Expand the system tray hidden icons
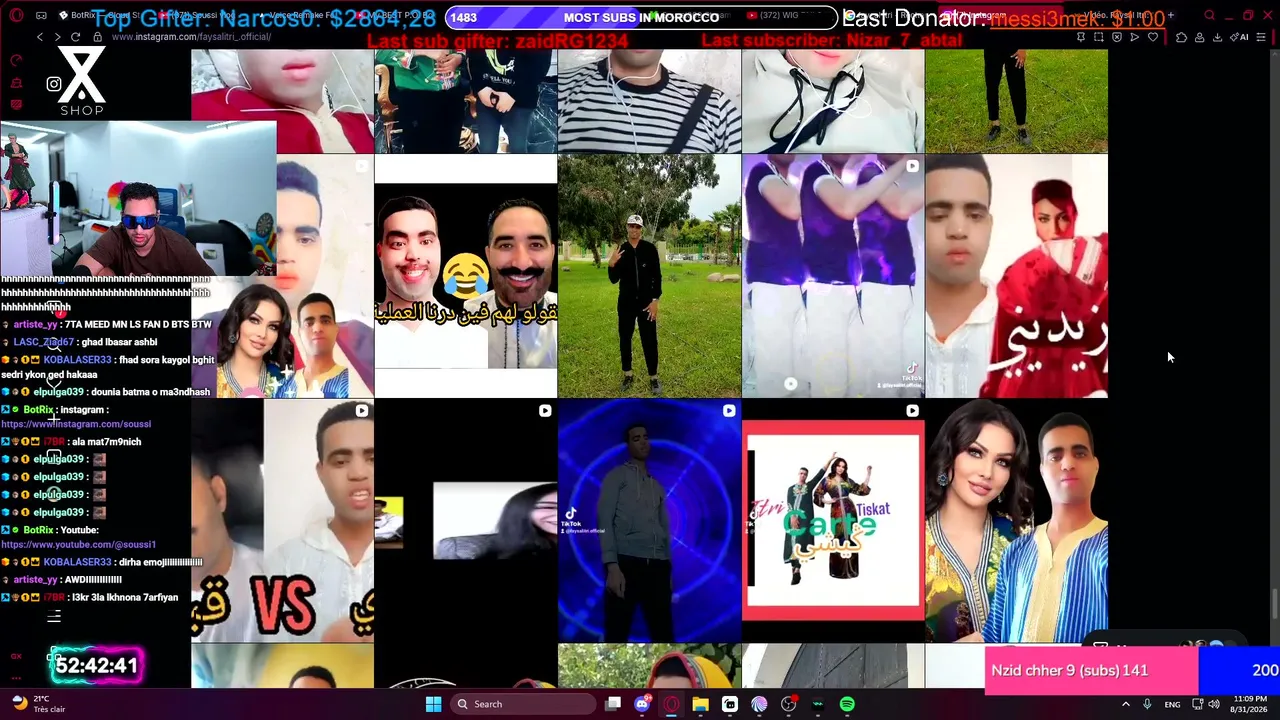 point(1126,704)
